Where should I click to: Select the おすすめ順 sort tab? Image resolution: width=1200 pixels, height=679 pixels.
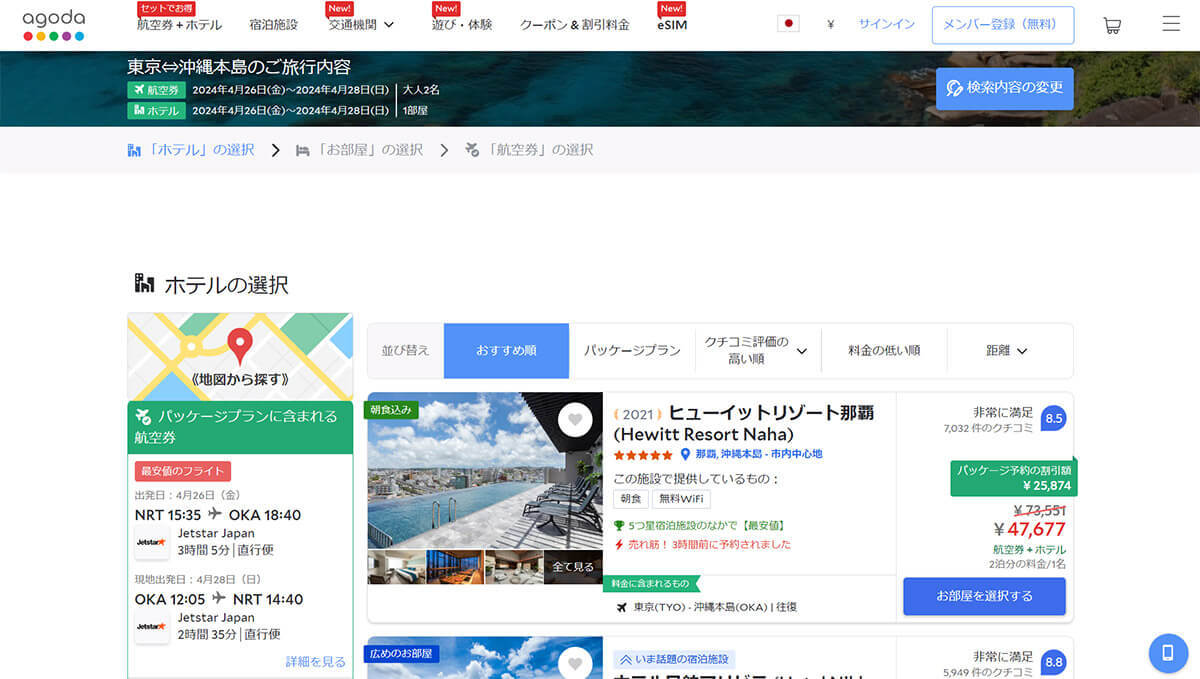coord(506,351)
